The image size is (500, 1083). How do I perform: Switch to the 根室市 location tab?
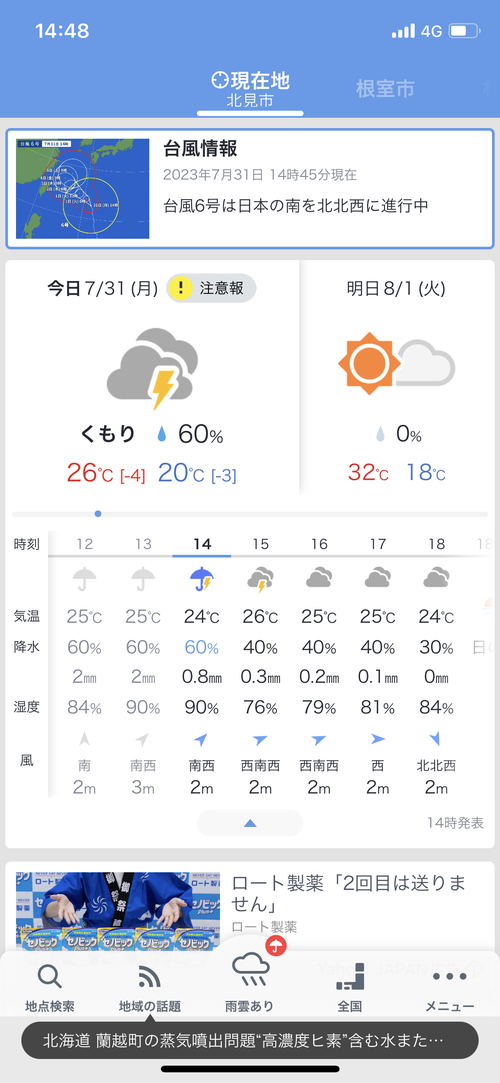pyautogui.click(x=385, y=89)
